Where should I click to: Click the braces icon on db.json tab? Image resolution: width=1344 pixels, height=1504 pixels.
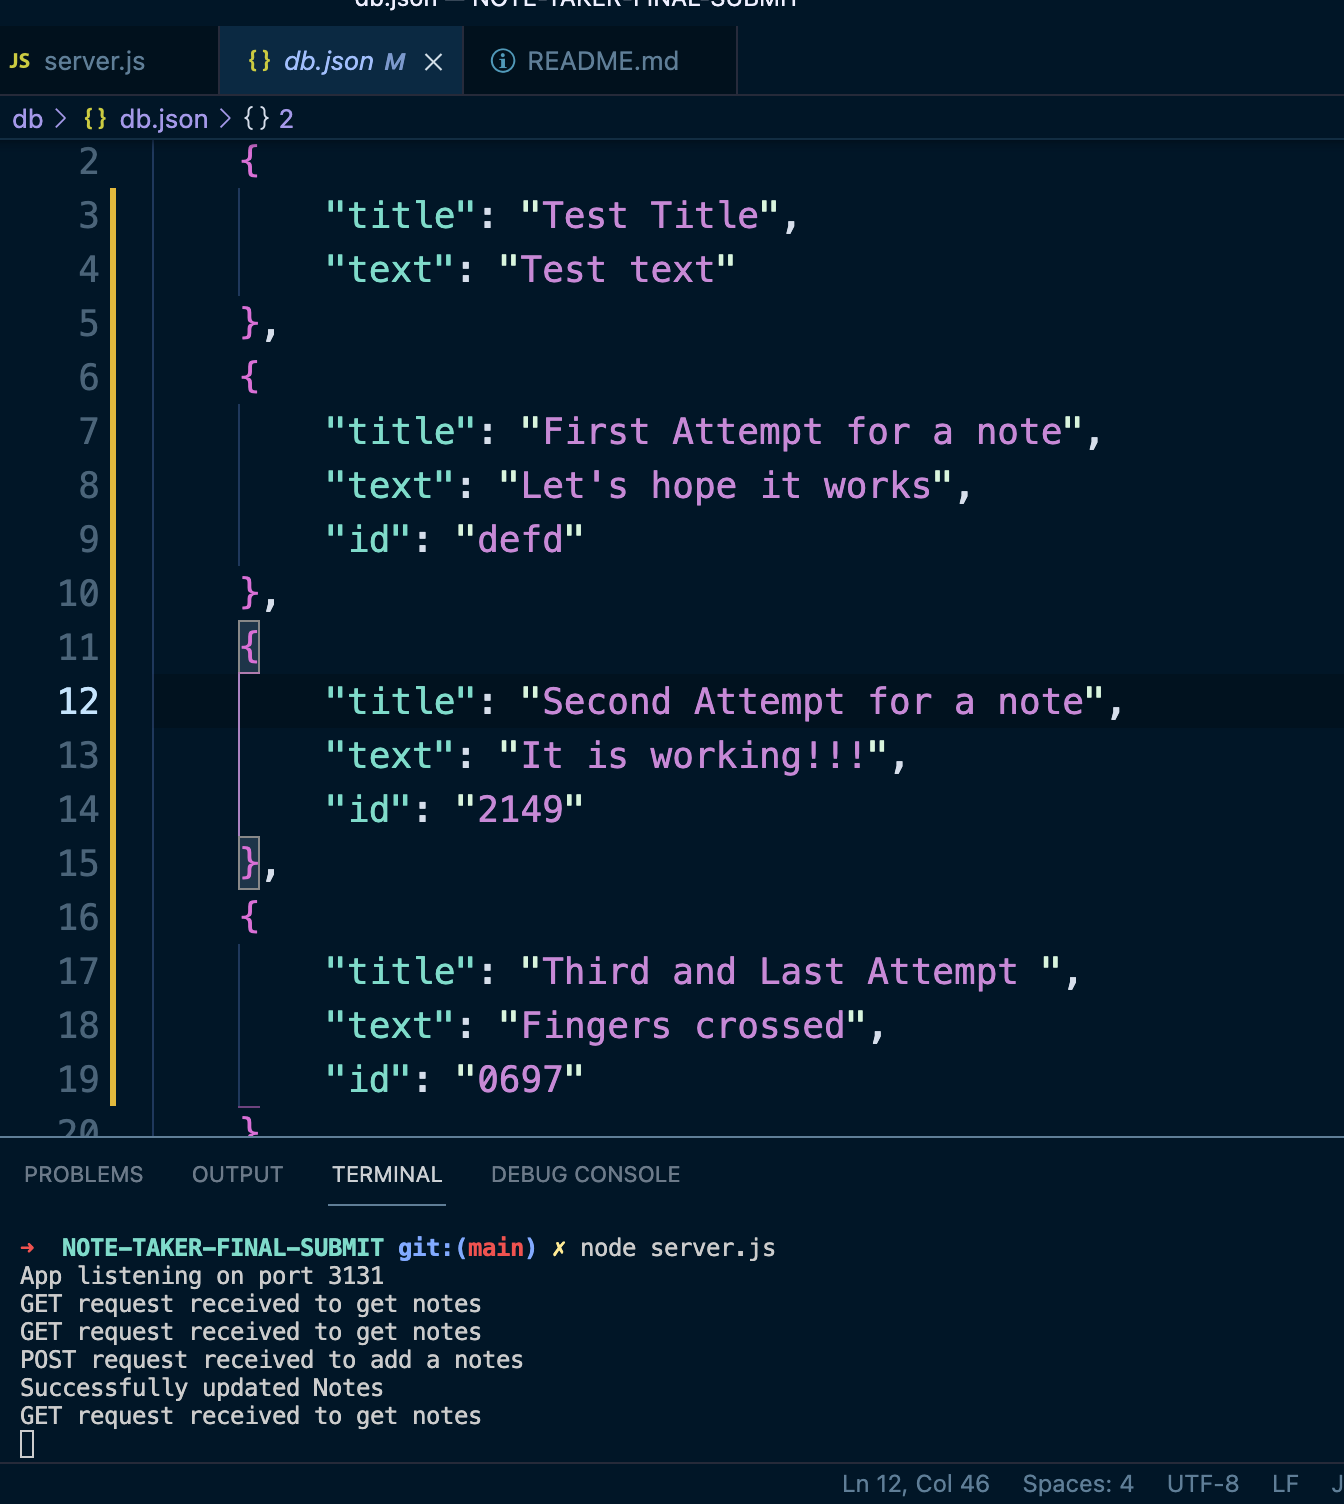click(259, 61)
